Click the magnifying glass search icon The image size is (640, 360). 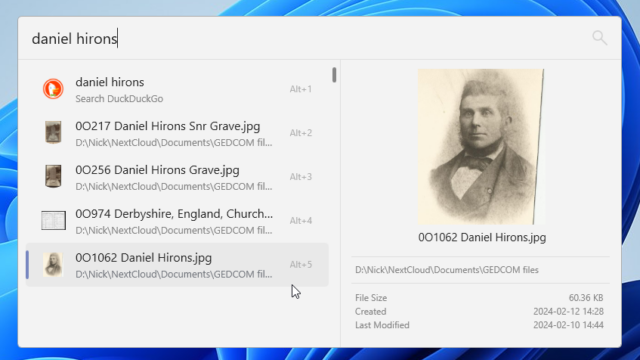coord(600,38)
